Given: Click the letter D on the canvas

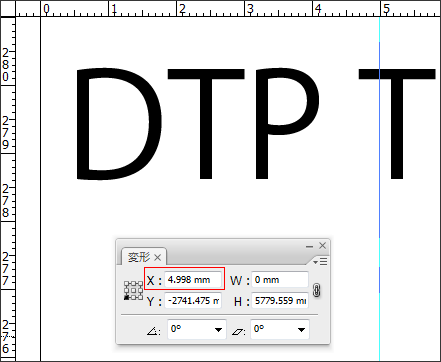Looking at the screenshot, I should 119,124.
